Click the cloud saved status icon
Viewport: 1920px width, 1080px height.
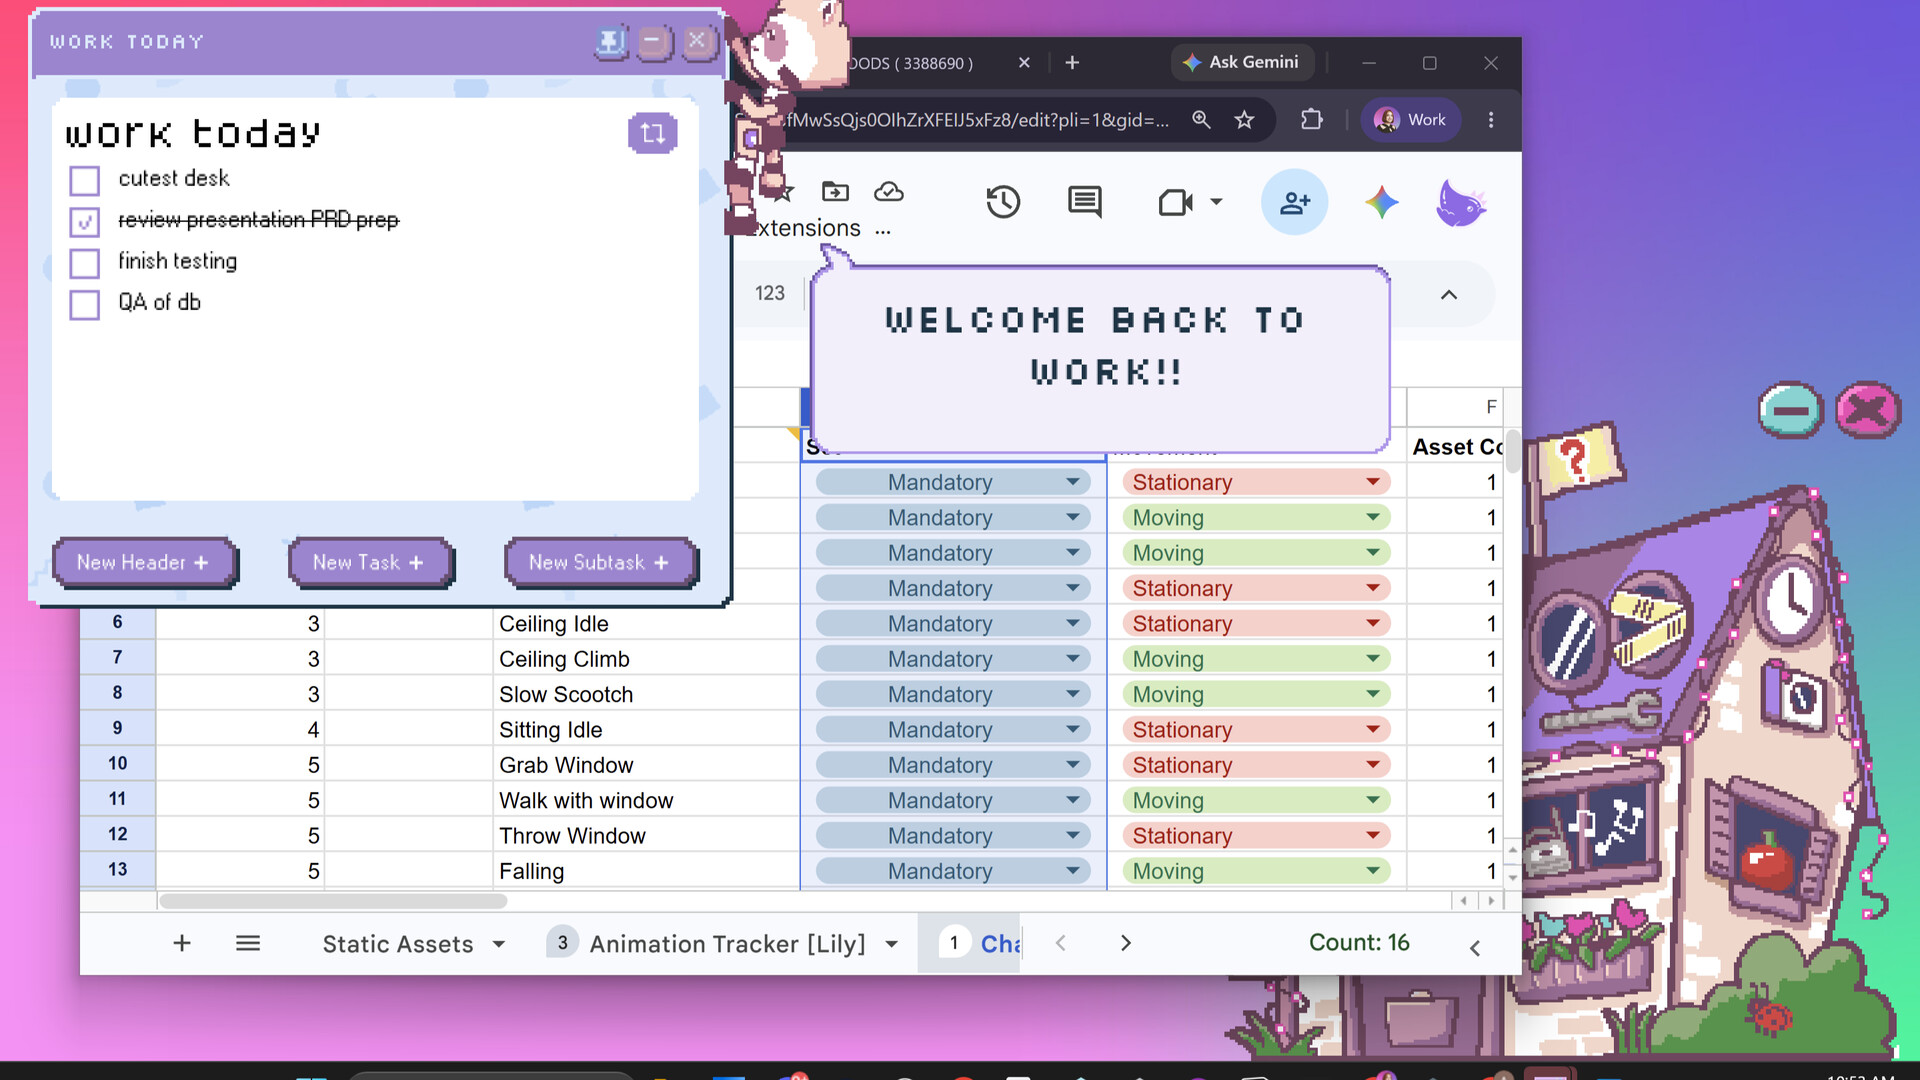click(x=888, y=191)
